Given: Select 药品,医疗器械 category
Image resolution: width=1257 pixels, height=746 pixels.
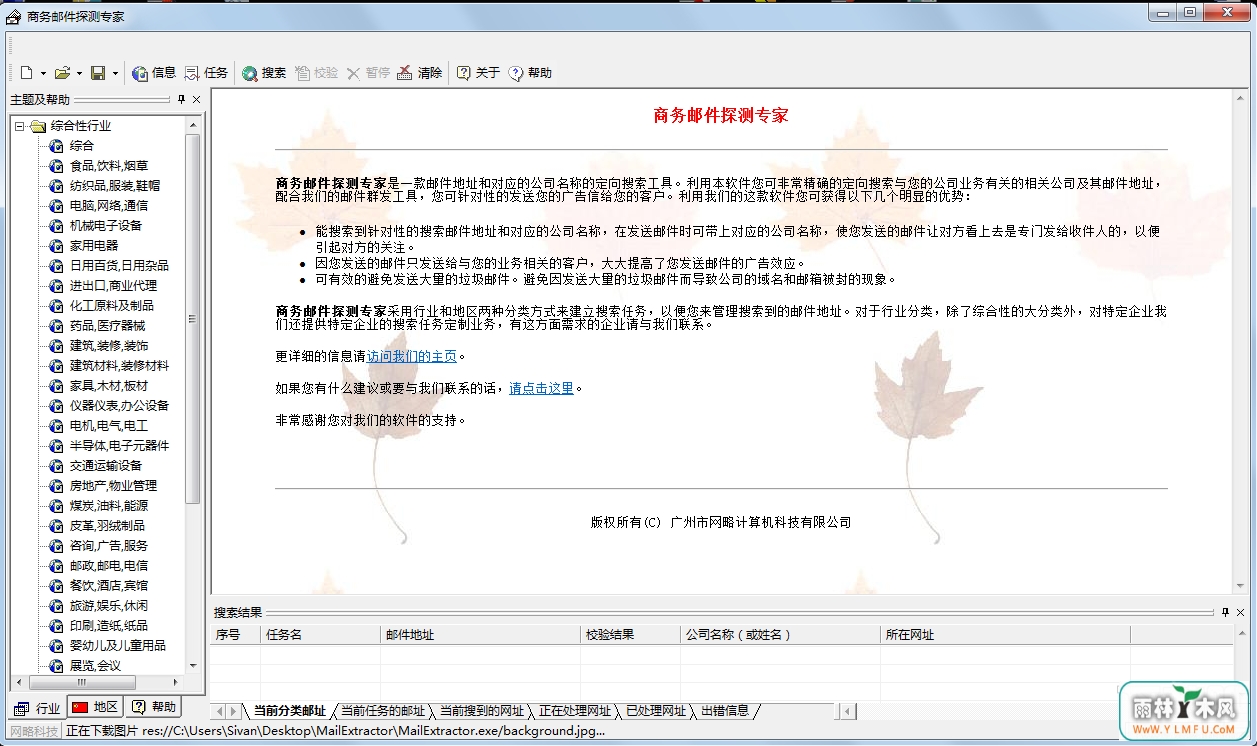Looking at the screenshot, I should coord(107,325).
